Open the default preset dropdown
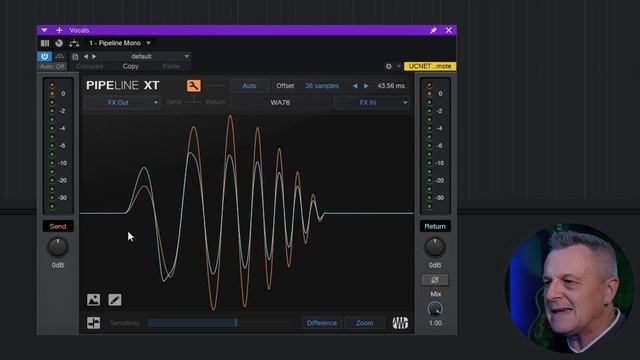This screenshot has width=640, height=360. coord(144,57)
